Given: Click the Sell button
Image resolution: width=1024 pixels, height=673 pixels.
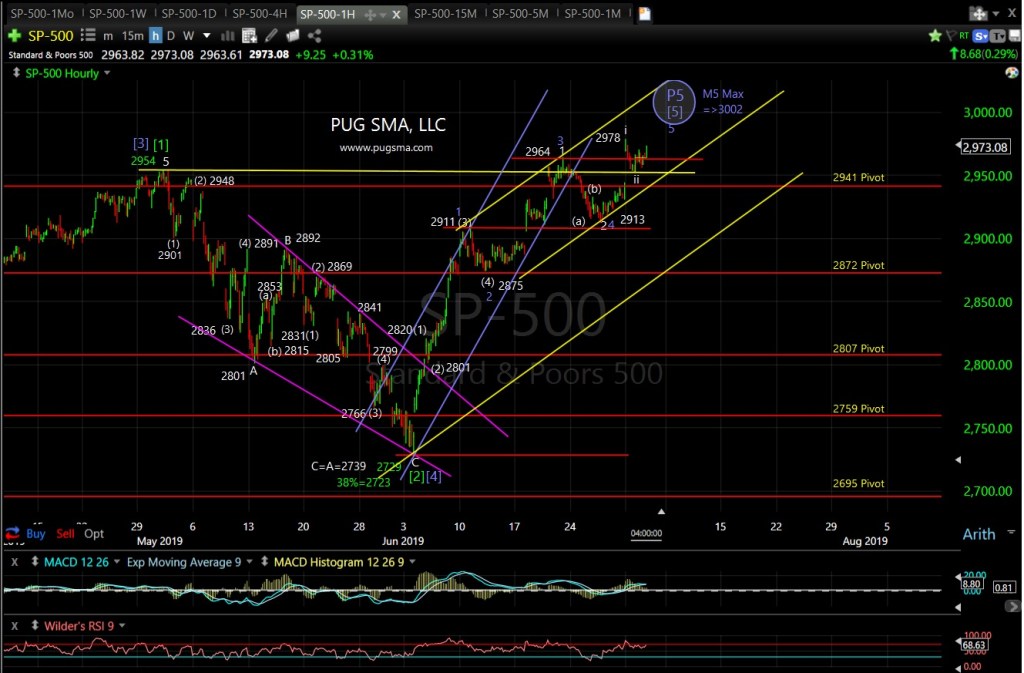Looking at the screenshot, I should pyautogui.click(x=65, y=533).
